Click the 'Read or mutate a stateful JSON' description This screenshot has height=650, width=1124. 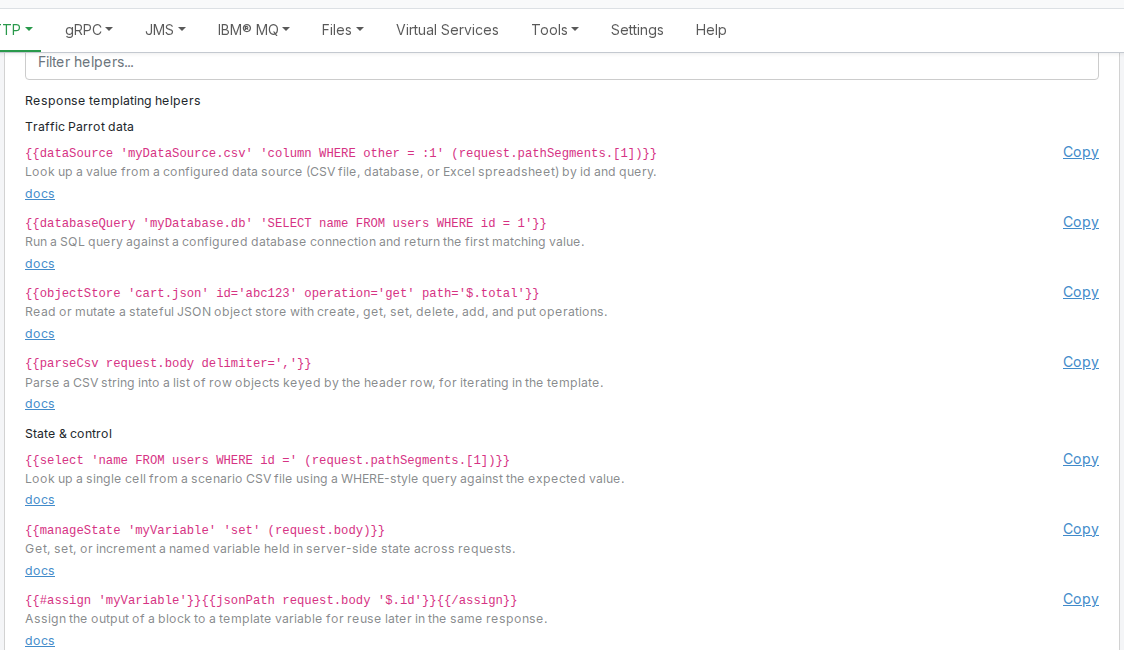click(x=316, y=312)
